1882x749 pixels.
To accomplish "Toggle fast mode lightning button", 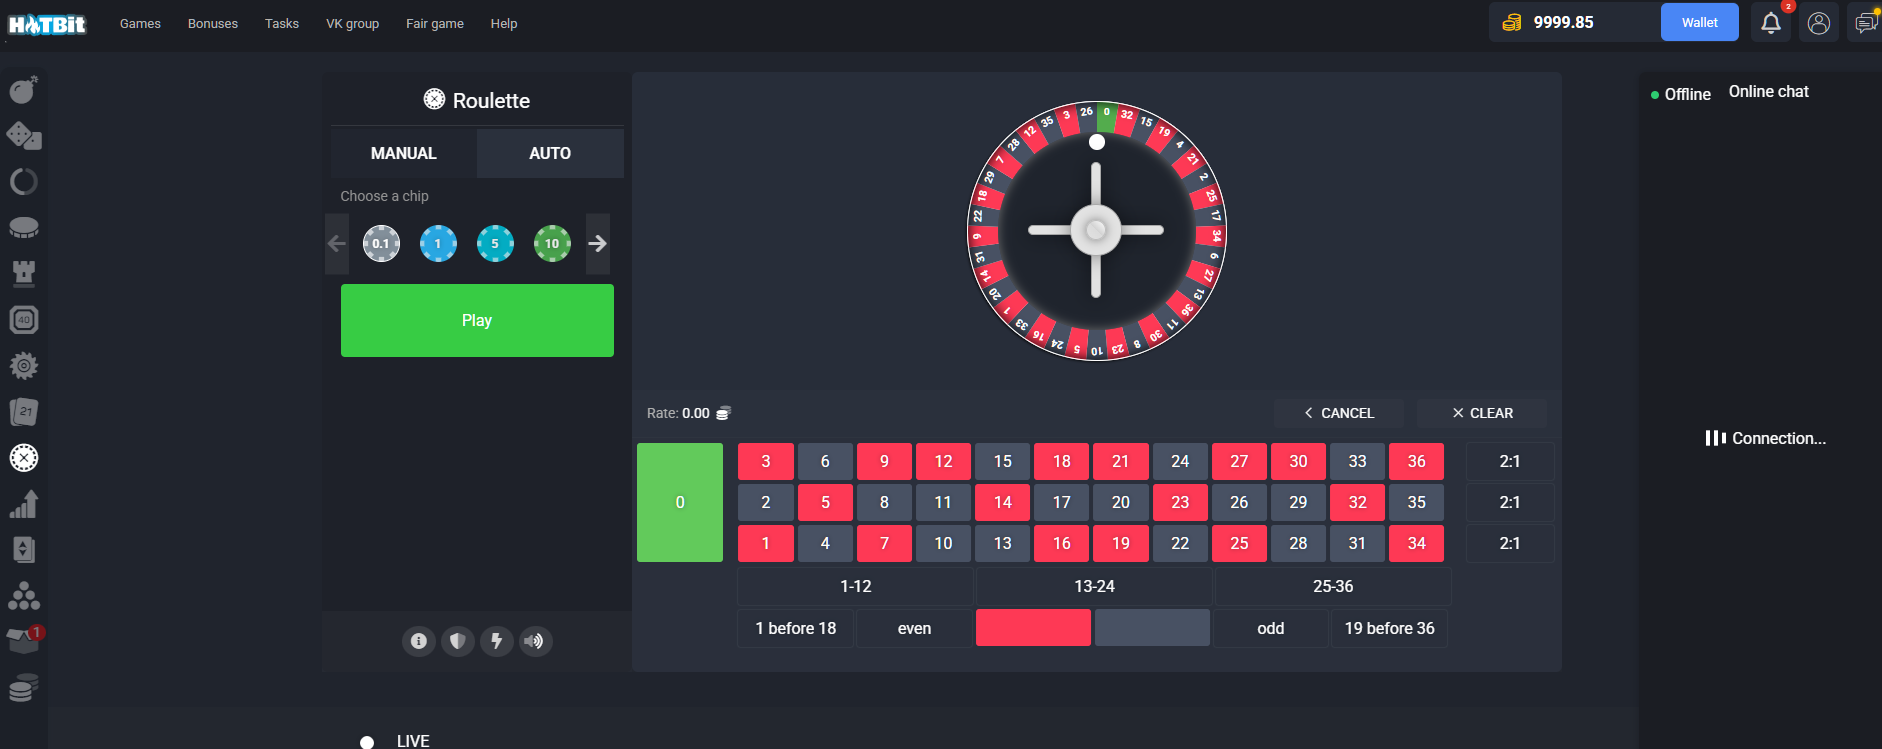I will pyautogui.click(x=496, y=641).
